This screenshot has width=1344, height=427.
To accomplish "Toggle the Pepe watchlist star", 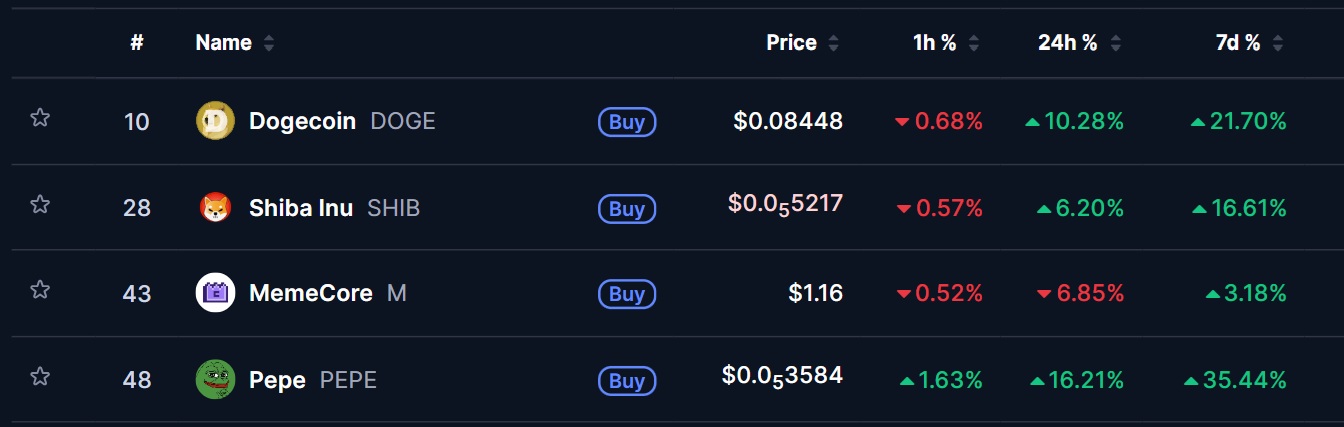I will 40,377.
